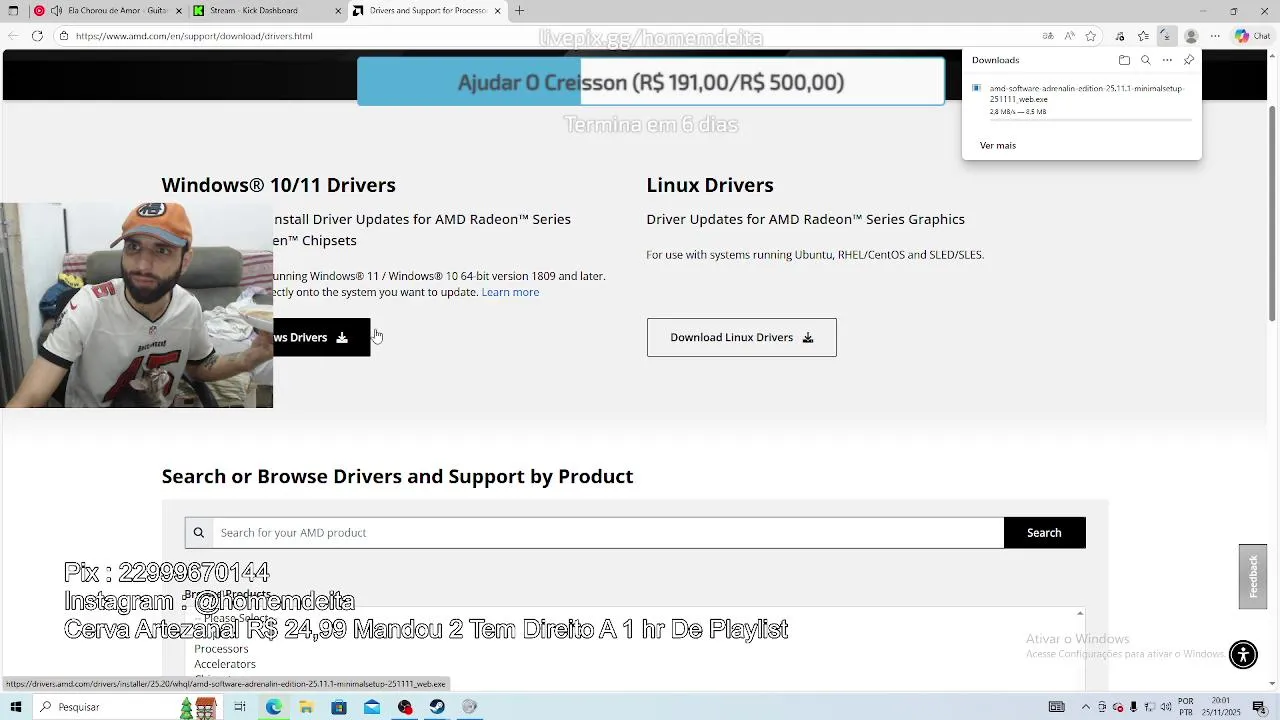The image size is (1280, 720).
Task: Open the accessibility widget icon
Action: pos(1243,656)
